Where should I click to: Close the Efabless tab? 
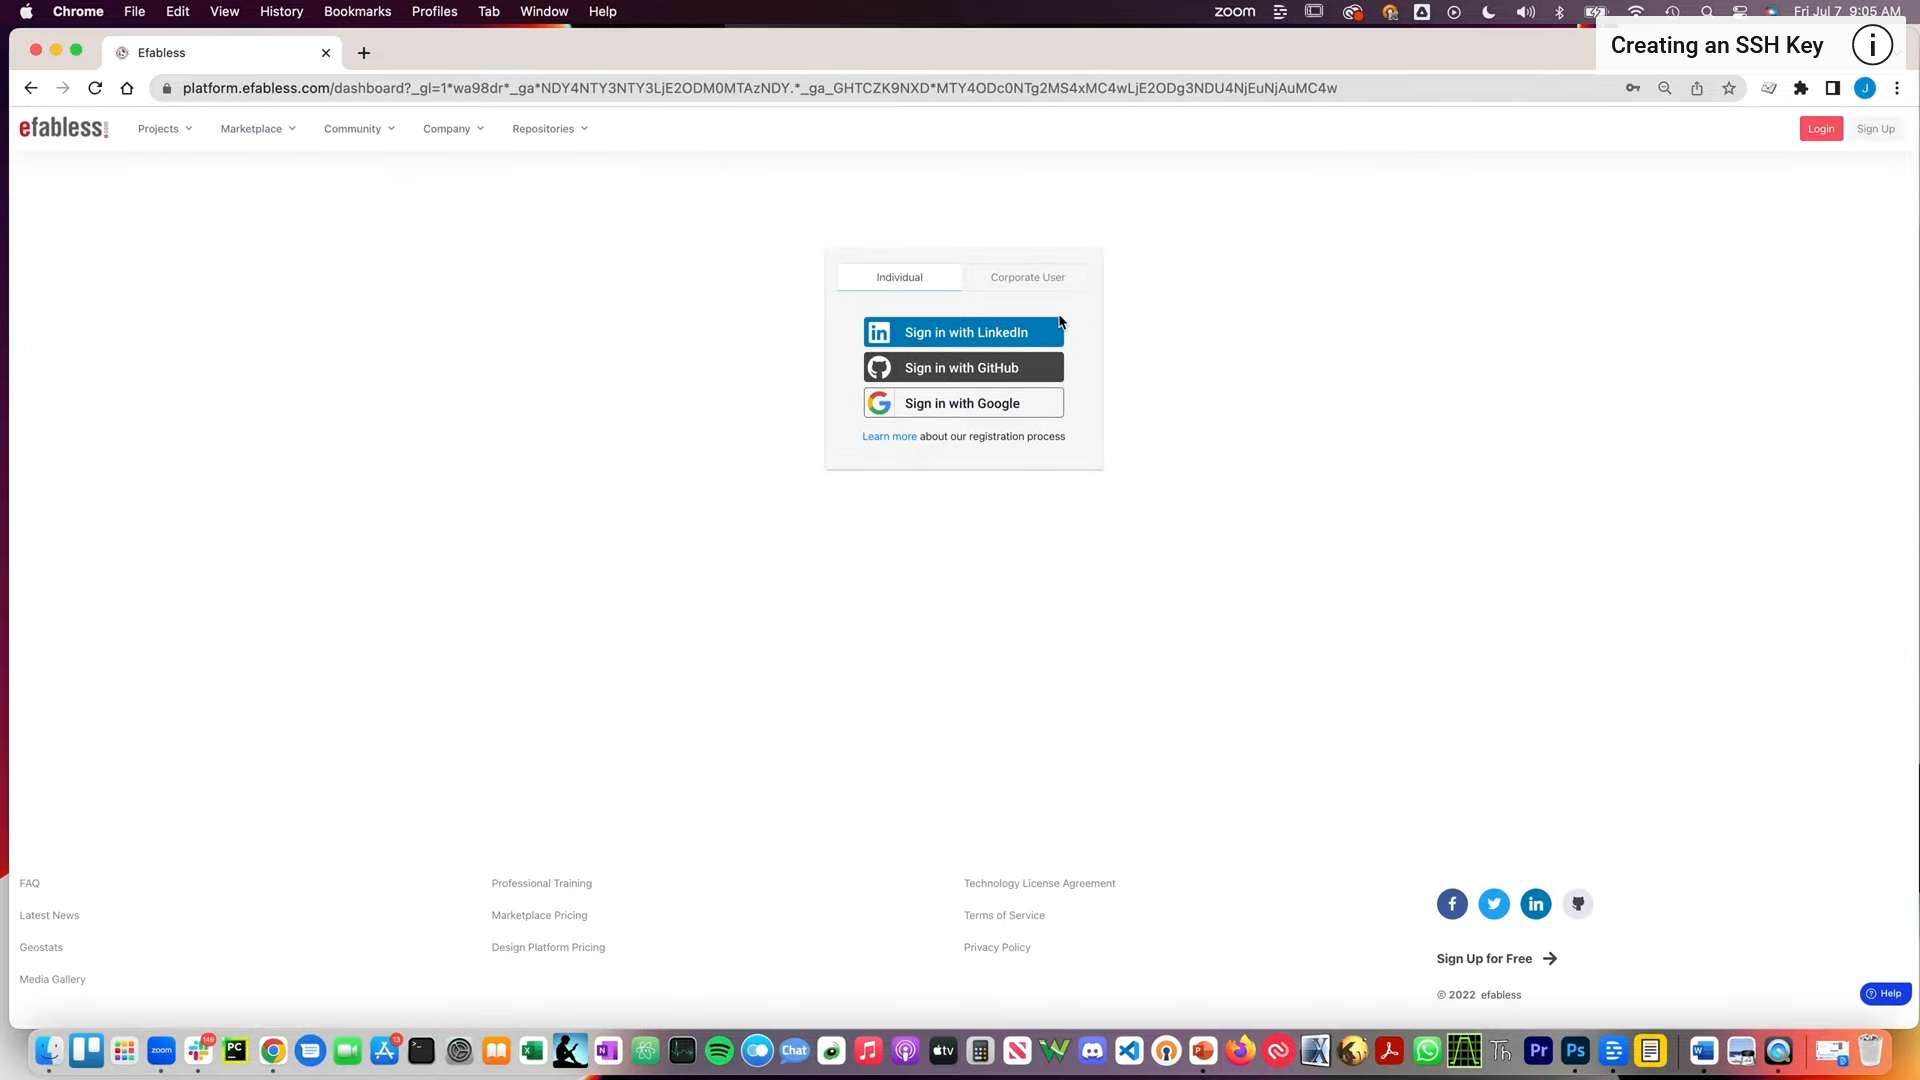click(326, 53)
